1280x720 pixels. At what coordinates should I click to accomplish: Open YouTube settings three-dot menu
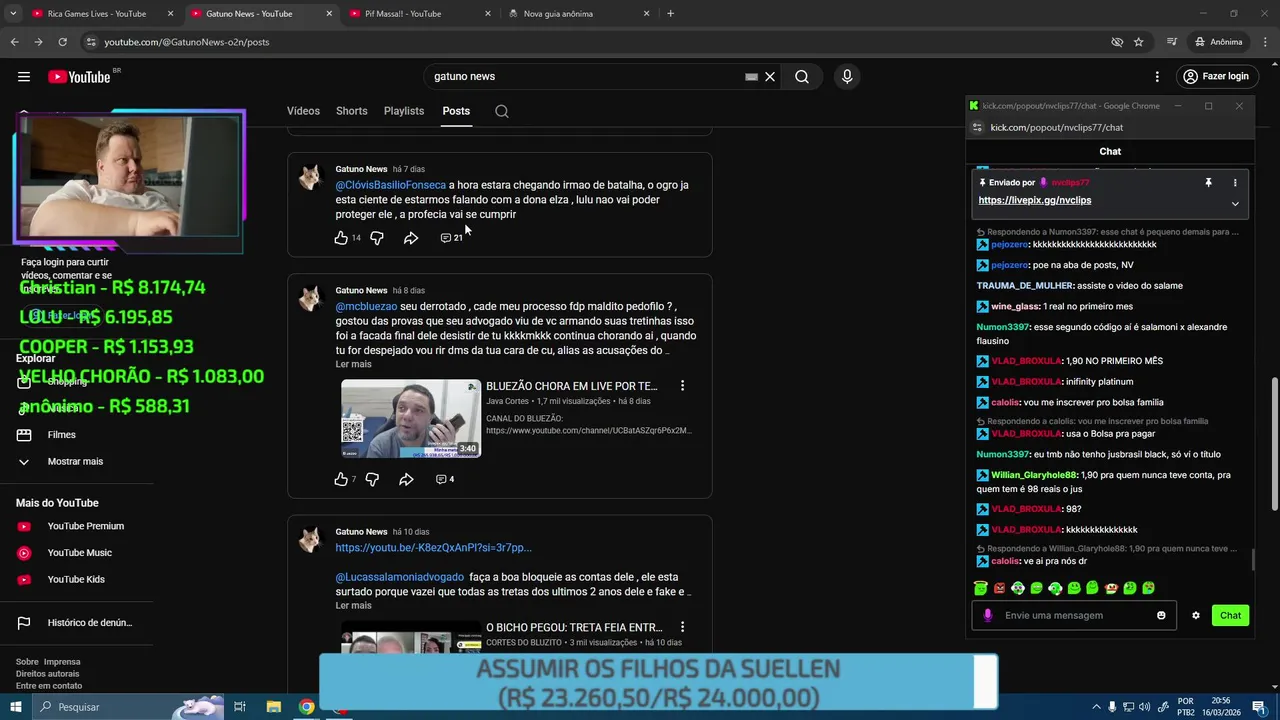[x=1157, y=77]
